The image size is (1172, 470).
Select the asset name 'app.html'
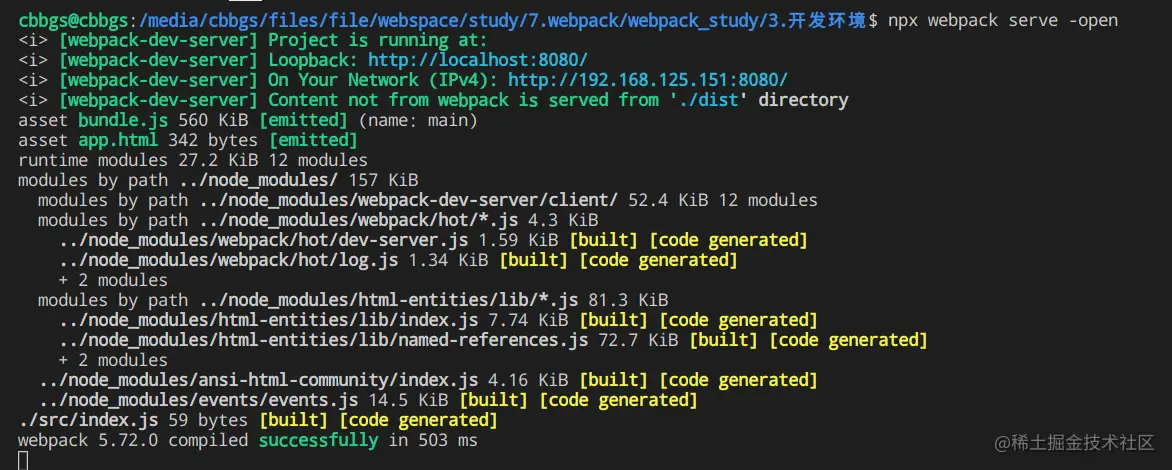tap(118, 140)
